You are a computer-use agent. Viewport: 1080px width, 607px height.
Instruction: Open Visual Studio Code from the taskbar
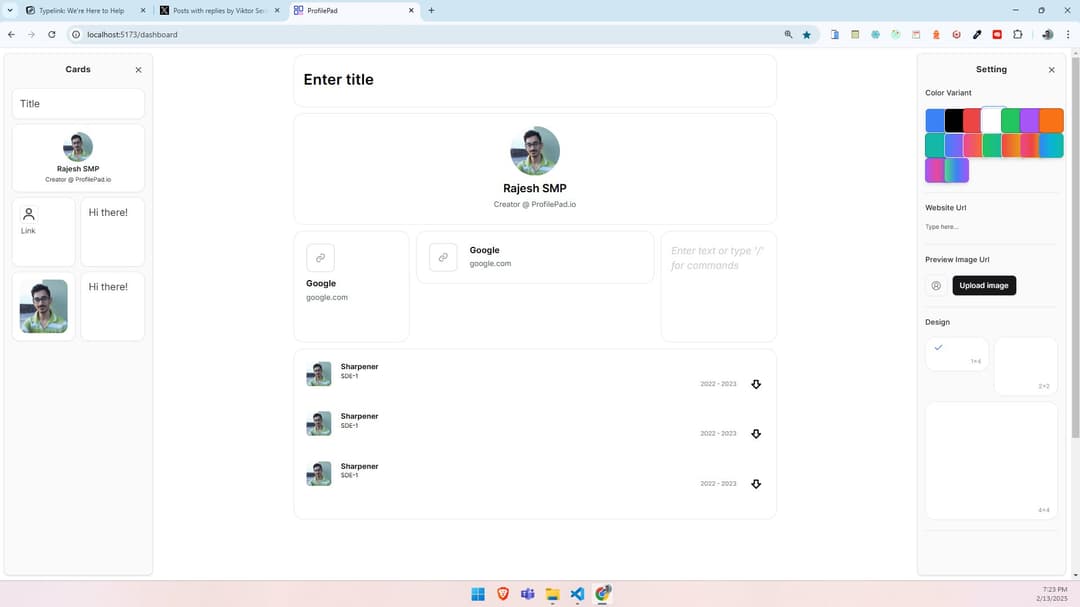[x=577, y=594]
